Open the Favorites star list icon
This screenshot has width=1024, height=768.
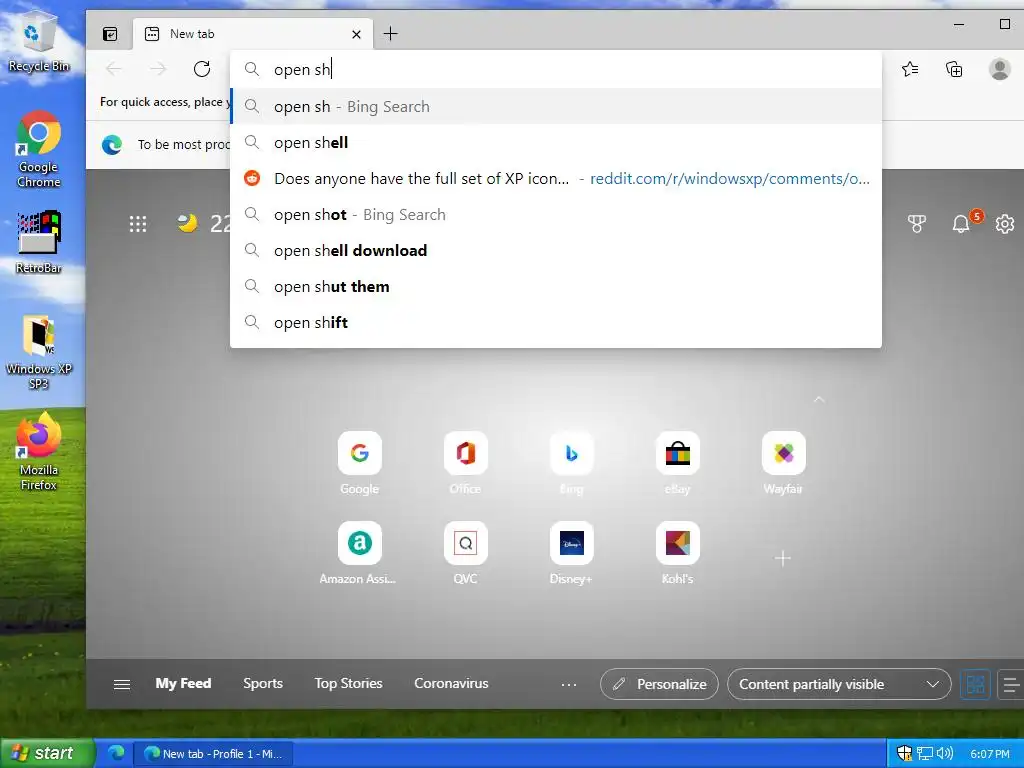pyautogui.click(x=910, y=69)
